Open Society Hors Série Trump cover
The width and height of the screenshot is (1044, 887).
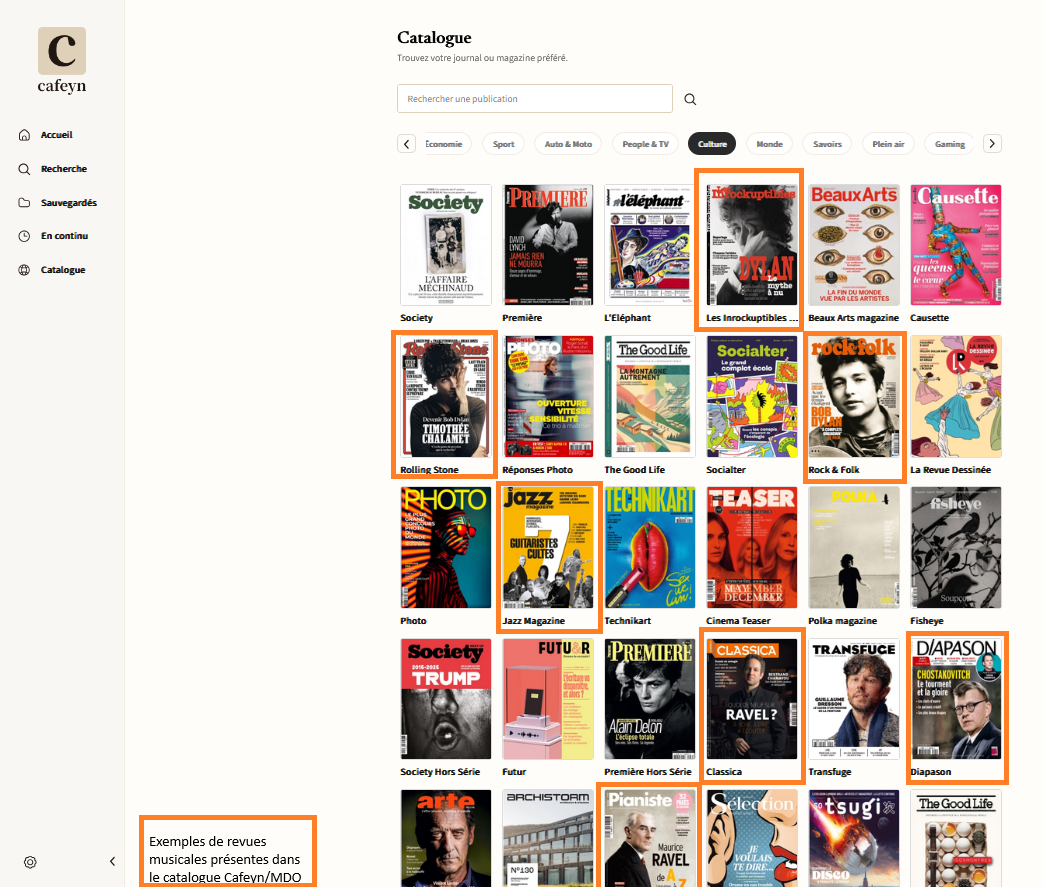tap(445, 699)
